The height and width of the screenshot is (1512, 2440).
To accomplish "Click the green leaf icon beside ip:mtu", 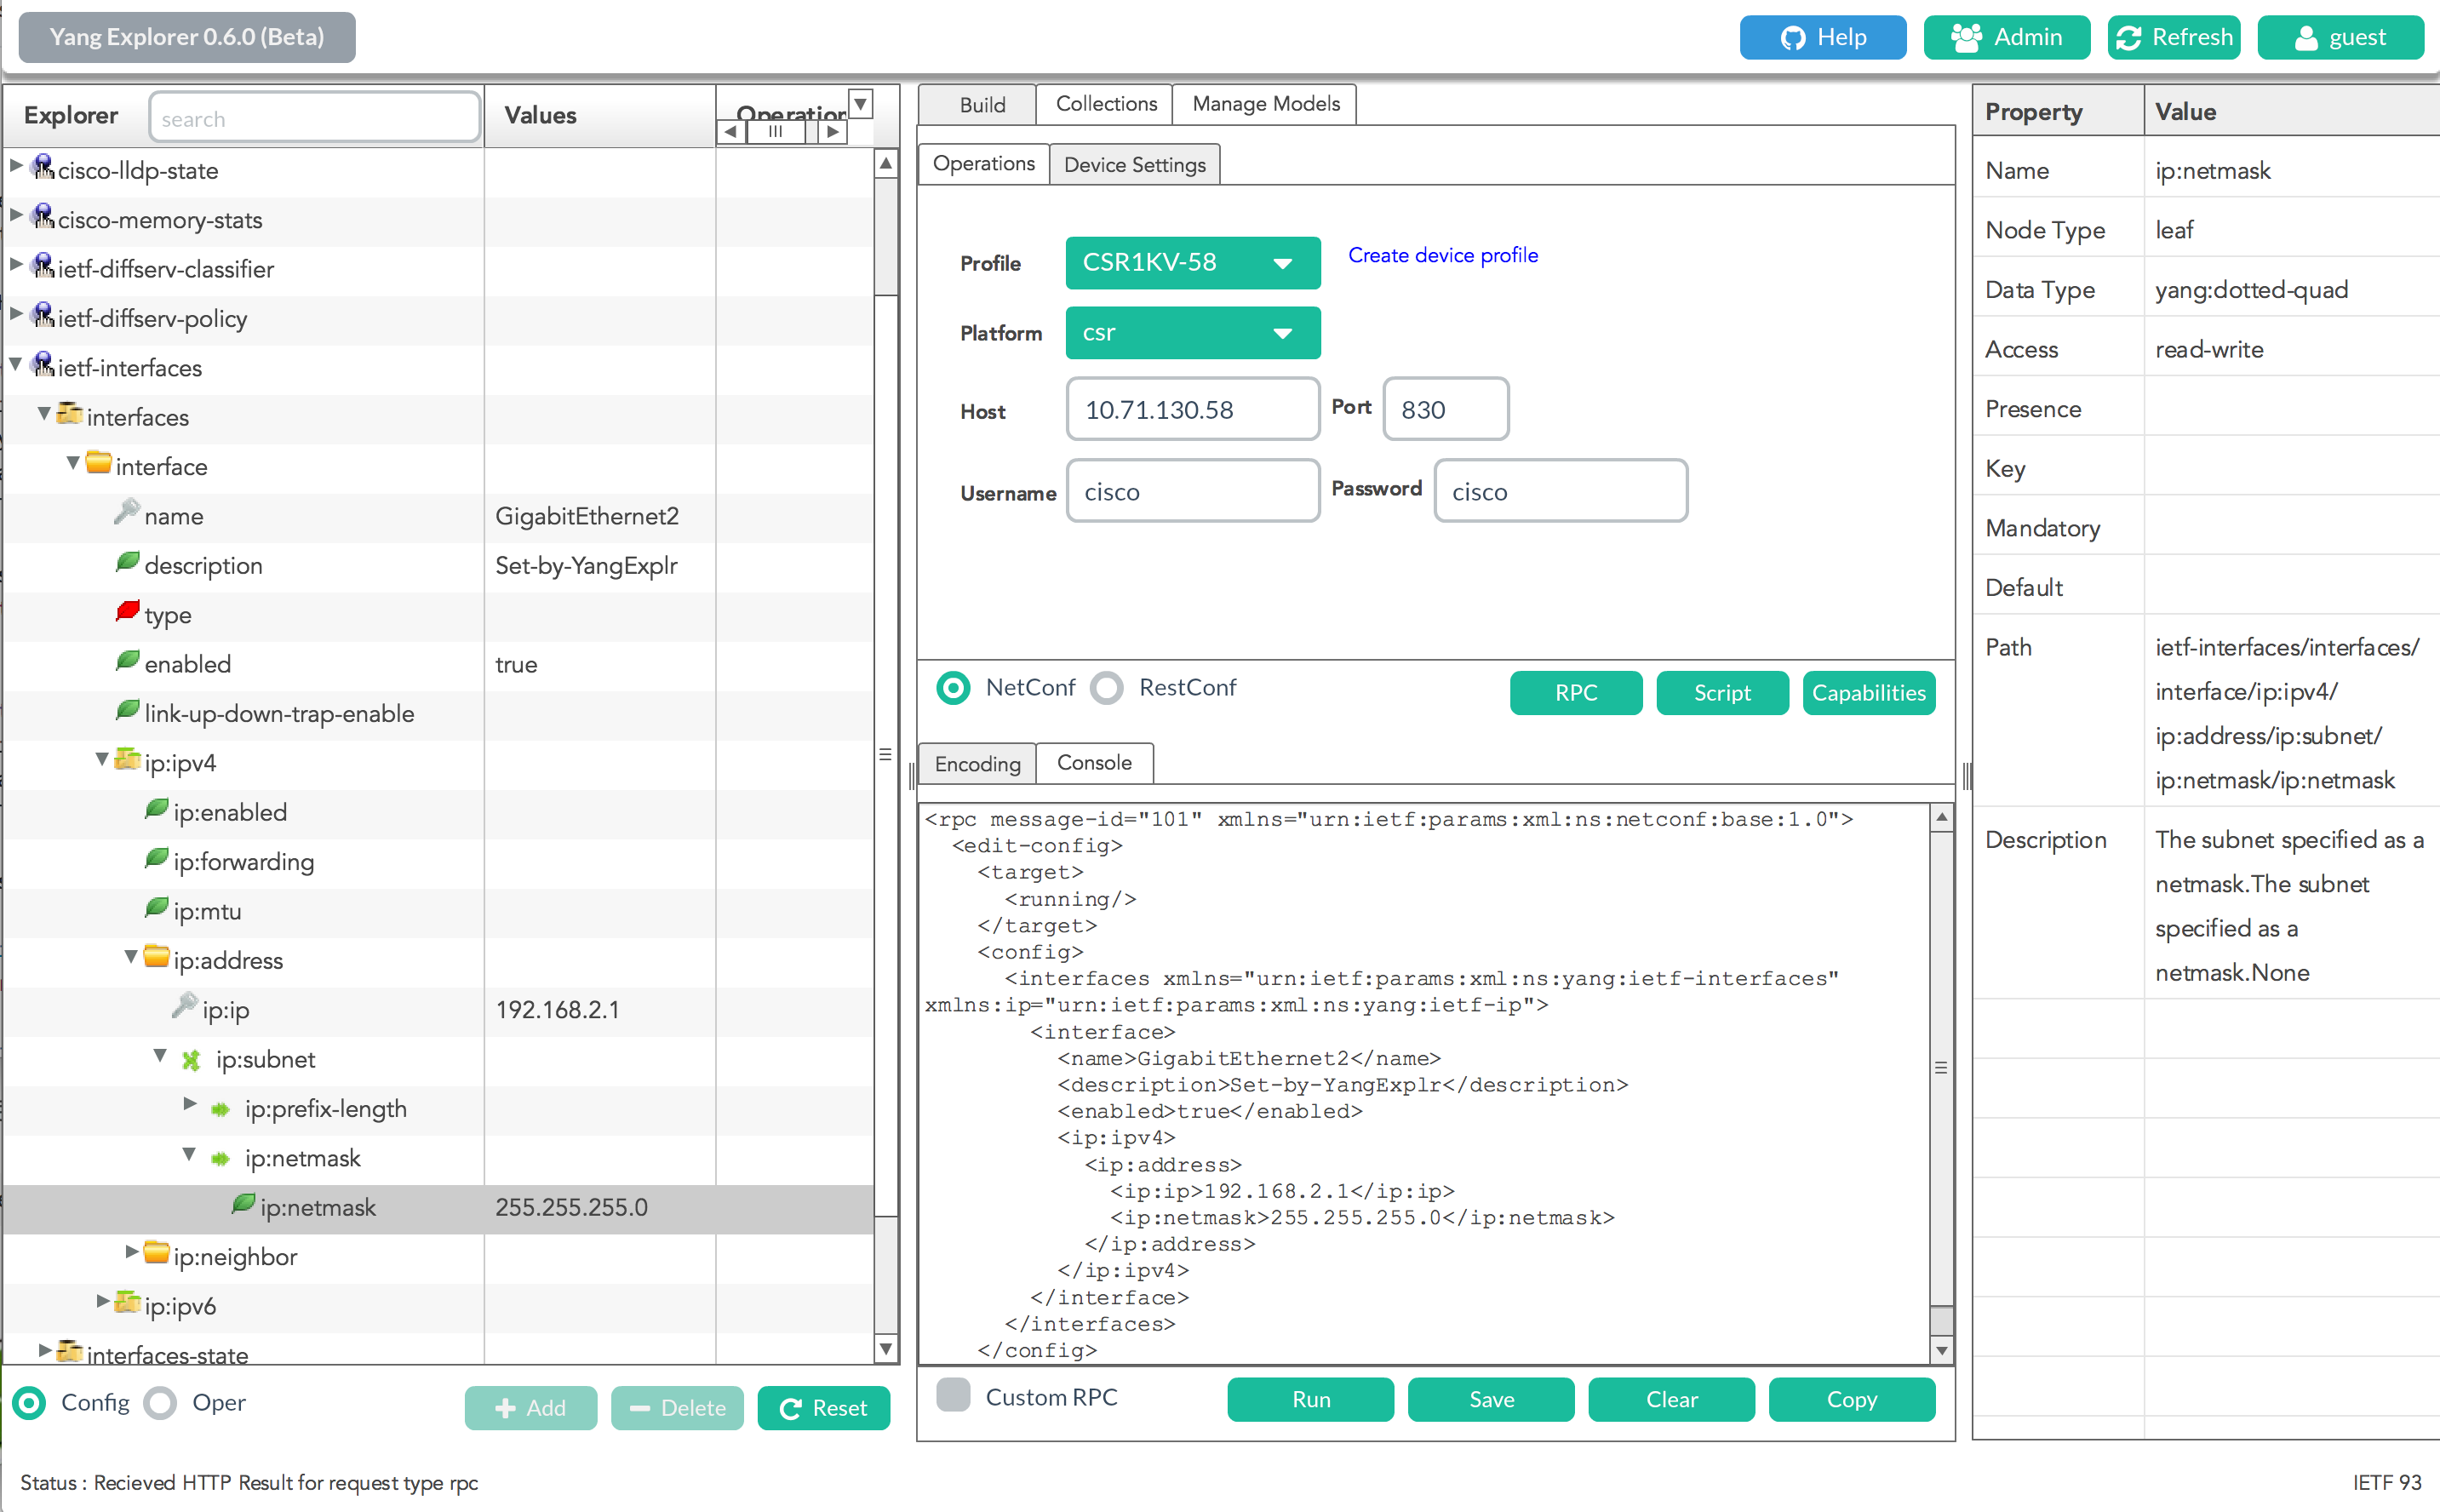I will (156, 908).
